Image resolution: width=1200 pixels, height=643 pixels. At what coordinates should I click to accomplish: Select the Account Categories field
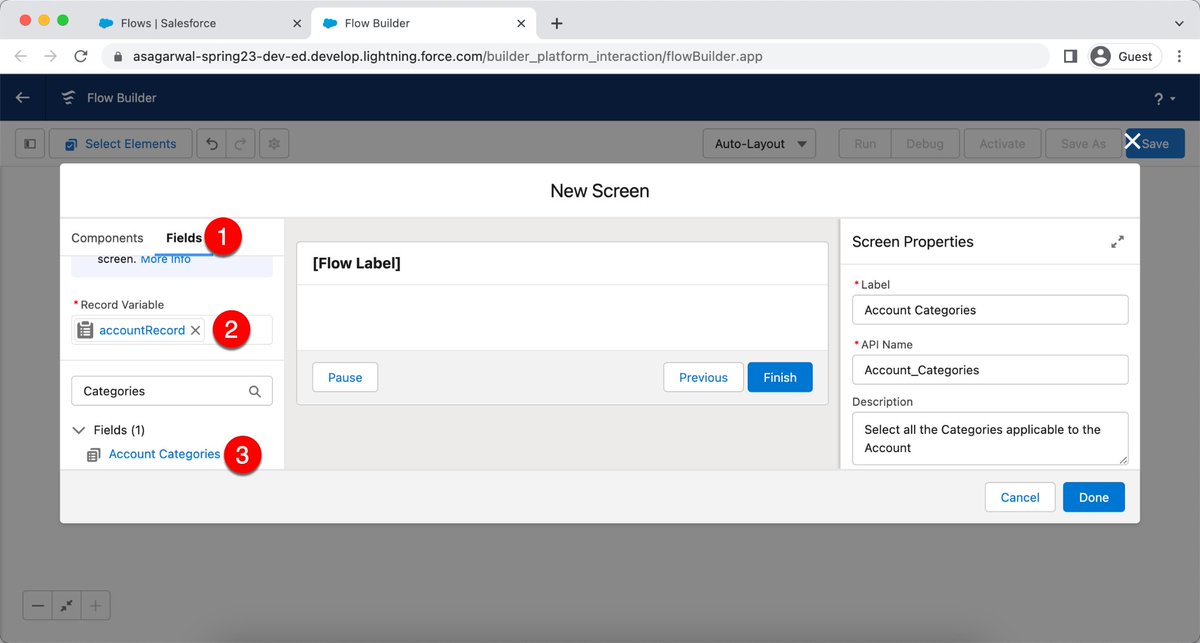click(164, 454)
